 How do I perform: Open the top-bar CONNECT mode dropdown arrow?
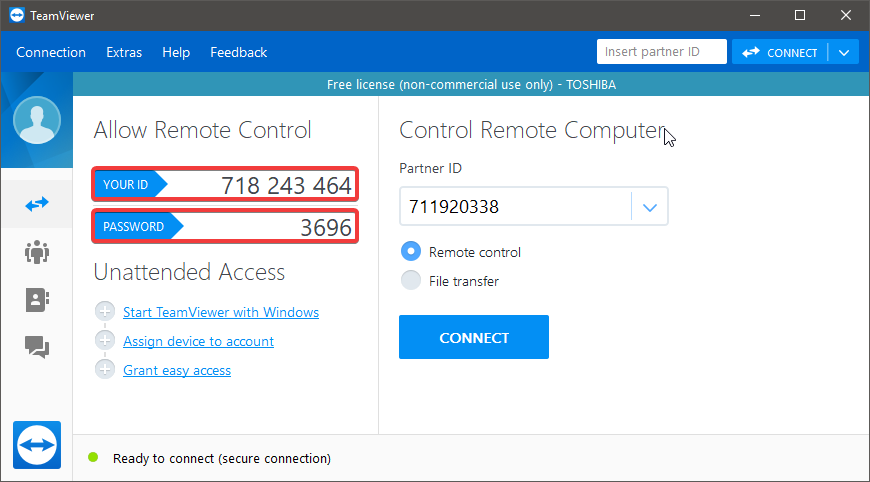[x=844, y=53]
